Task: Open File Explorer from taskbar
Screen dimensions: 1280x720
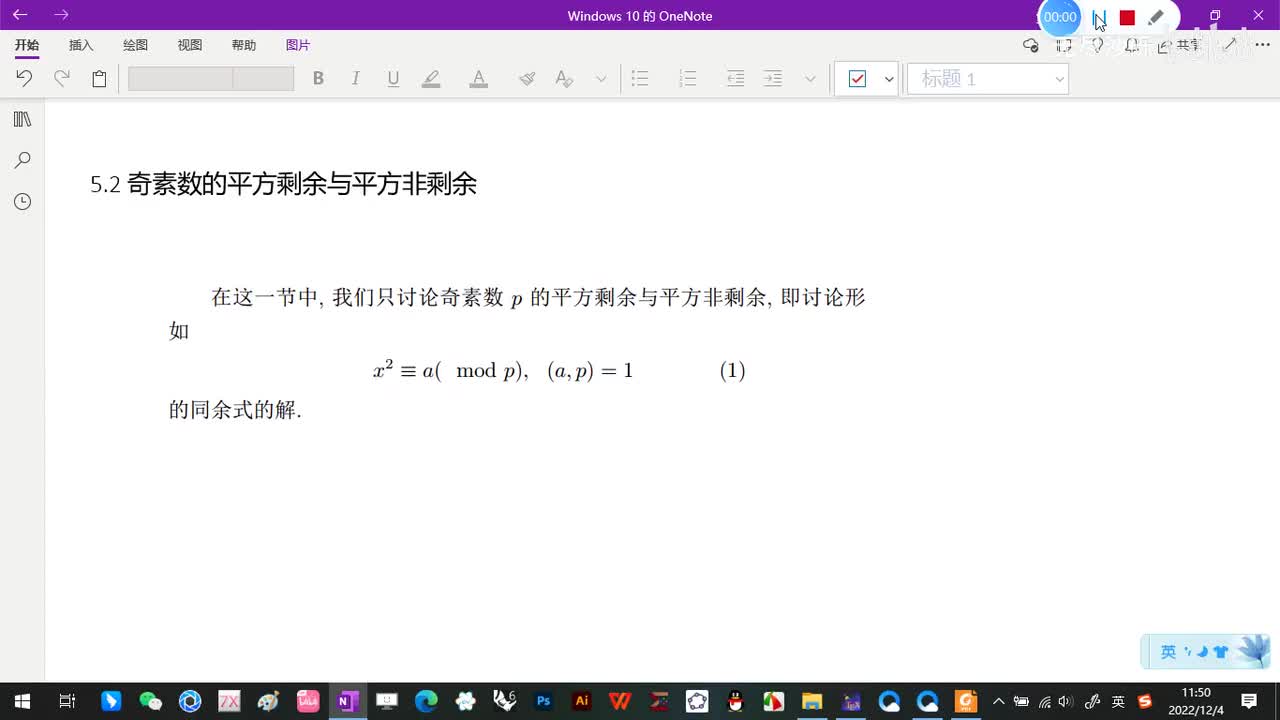Action: pyautogui.click(x=812, y=701)
